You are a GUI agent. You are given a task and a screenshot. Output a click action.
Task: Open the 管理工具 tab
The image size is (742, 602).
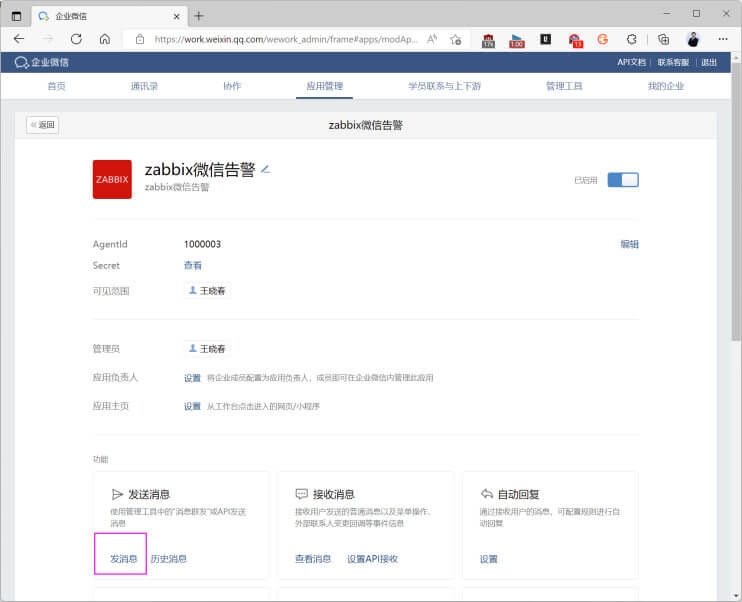click(x=564, y=86)
